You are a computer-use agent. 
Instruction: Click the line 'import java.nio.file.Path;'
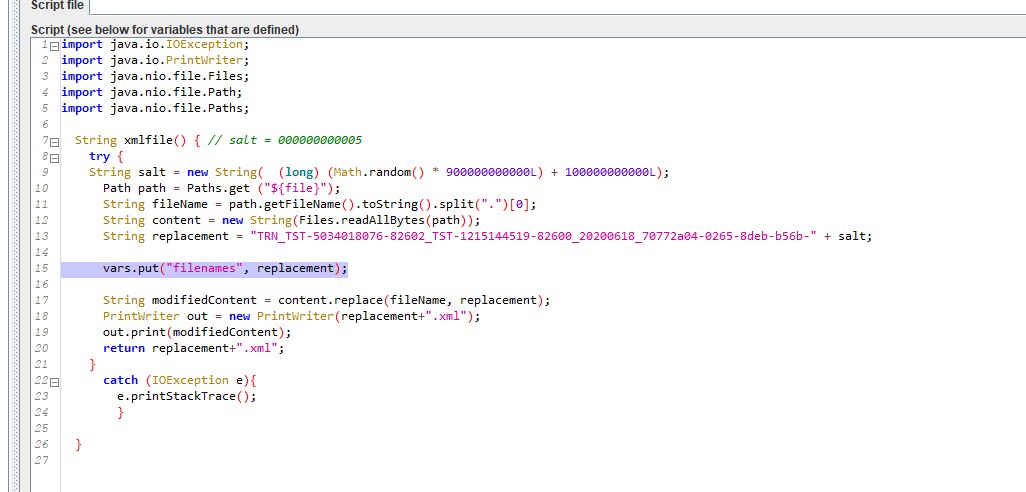pyautogui.click(x=152, y=92)
